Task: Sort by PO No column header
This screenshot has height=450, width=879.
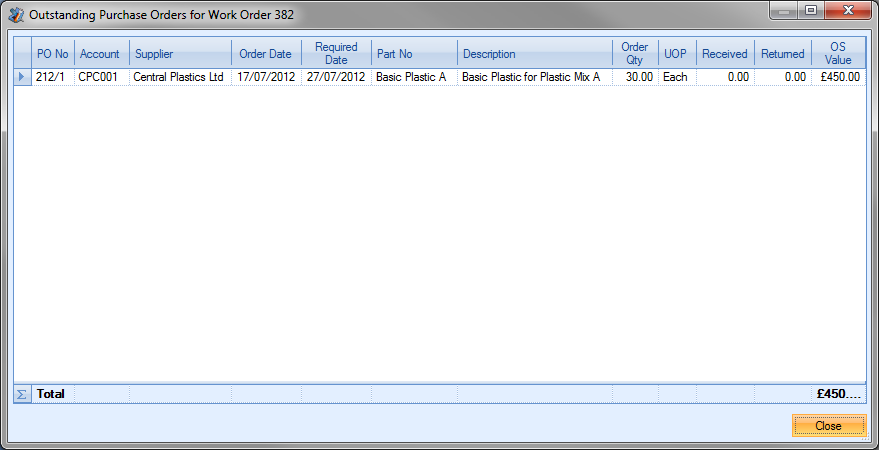Action: click(52, 54)
